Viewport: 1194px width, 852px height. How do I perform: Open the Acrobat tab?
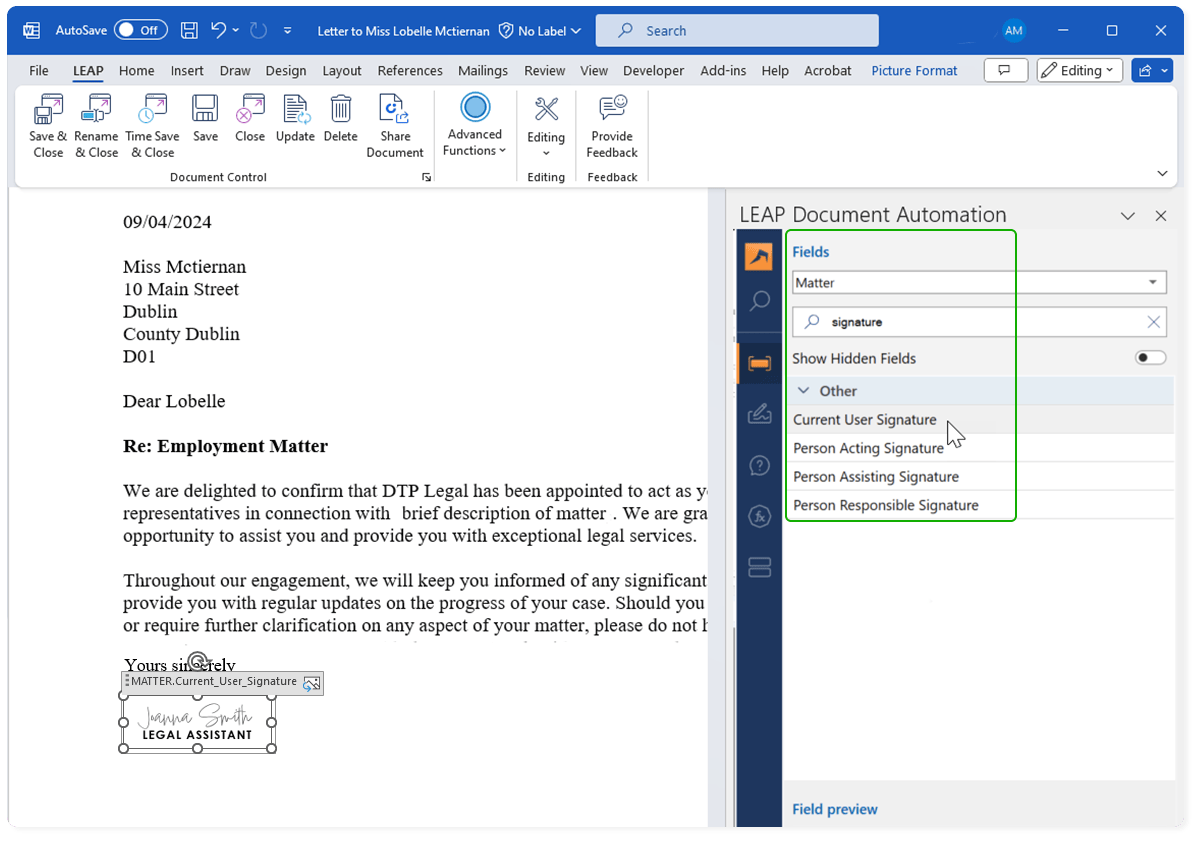[x=827, y=70]
